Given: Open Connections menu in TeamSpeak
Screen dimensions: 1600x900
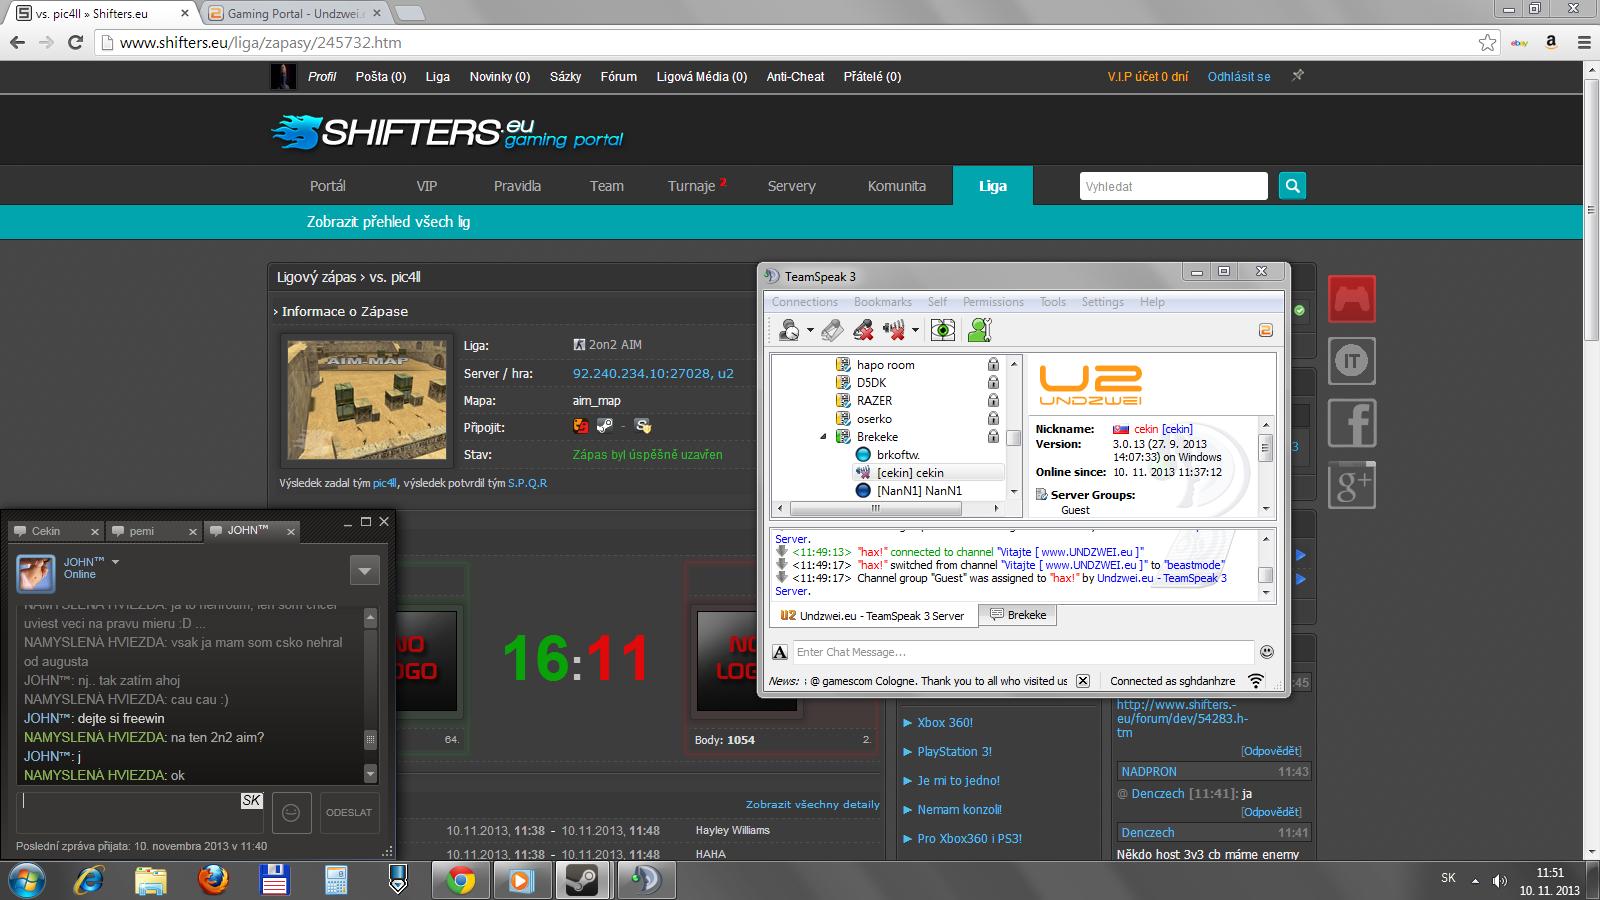Looking at the screenshot, I should click(x=805, y=302).
